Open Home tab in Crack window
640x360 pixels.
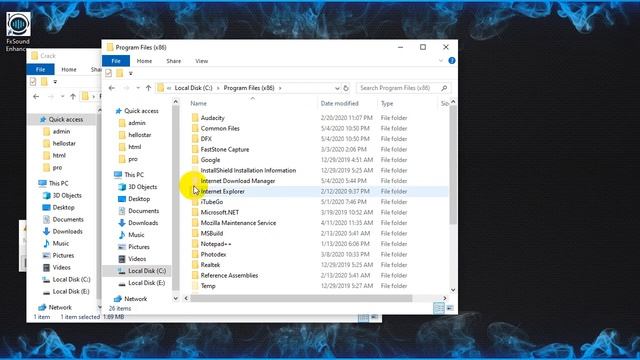(69, 69)
